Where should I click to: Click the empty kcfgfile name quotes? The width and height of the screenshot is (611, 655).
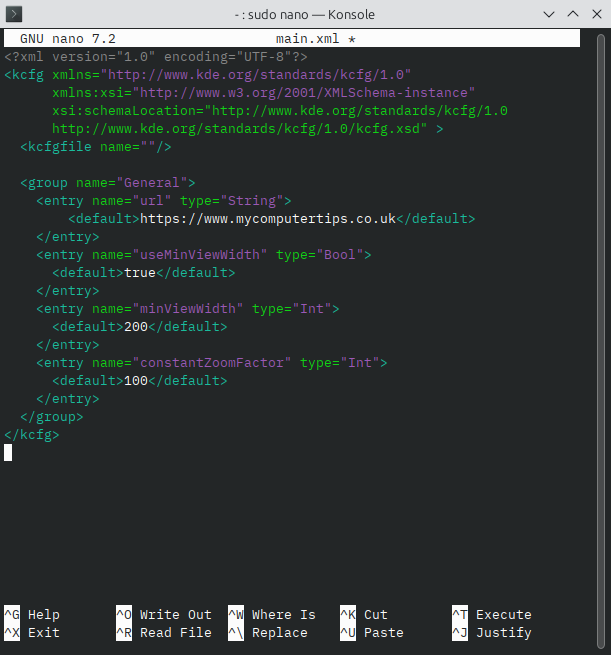(x=148, y=147)
